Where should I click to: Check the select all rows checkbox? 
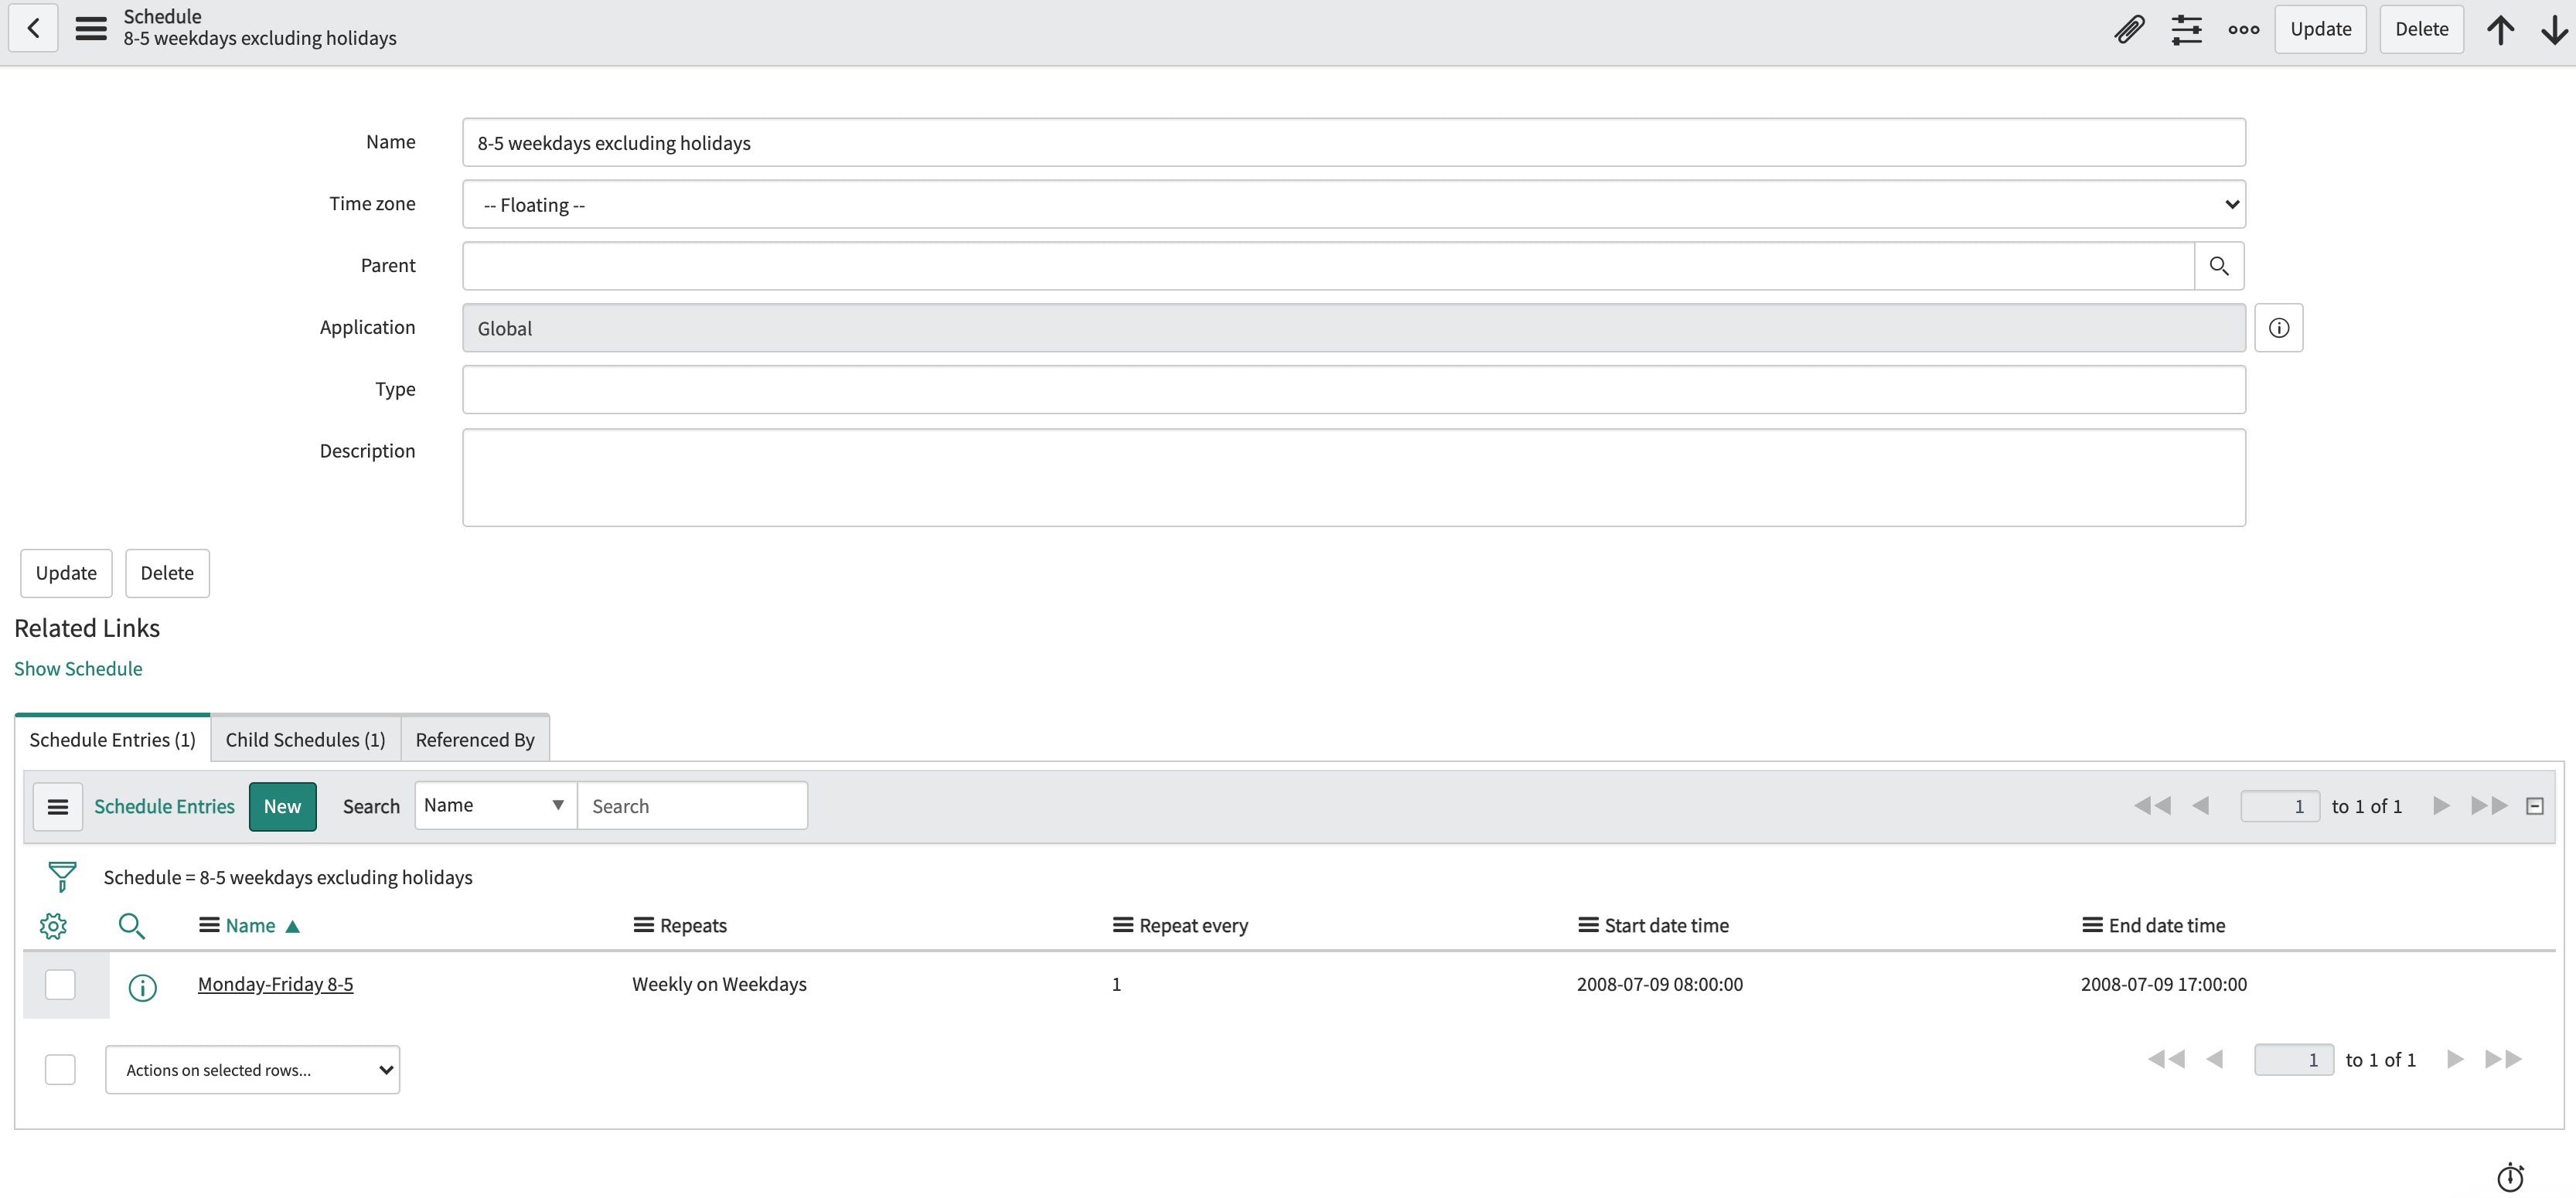[x=60, y=1069]
